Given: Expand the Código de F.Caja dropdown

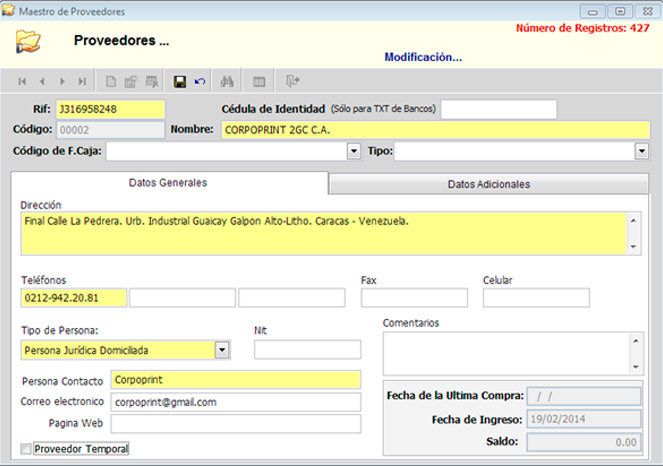Looking at the screenshot, I should coord(353,151).
